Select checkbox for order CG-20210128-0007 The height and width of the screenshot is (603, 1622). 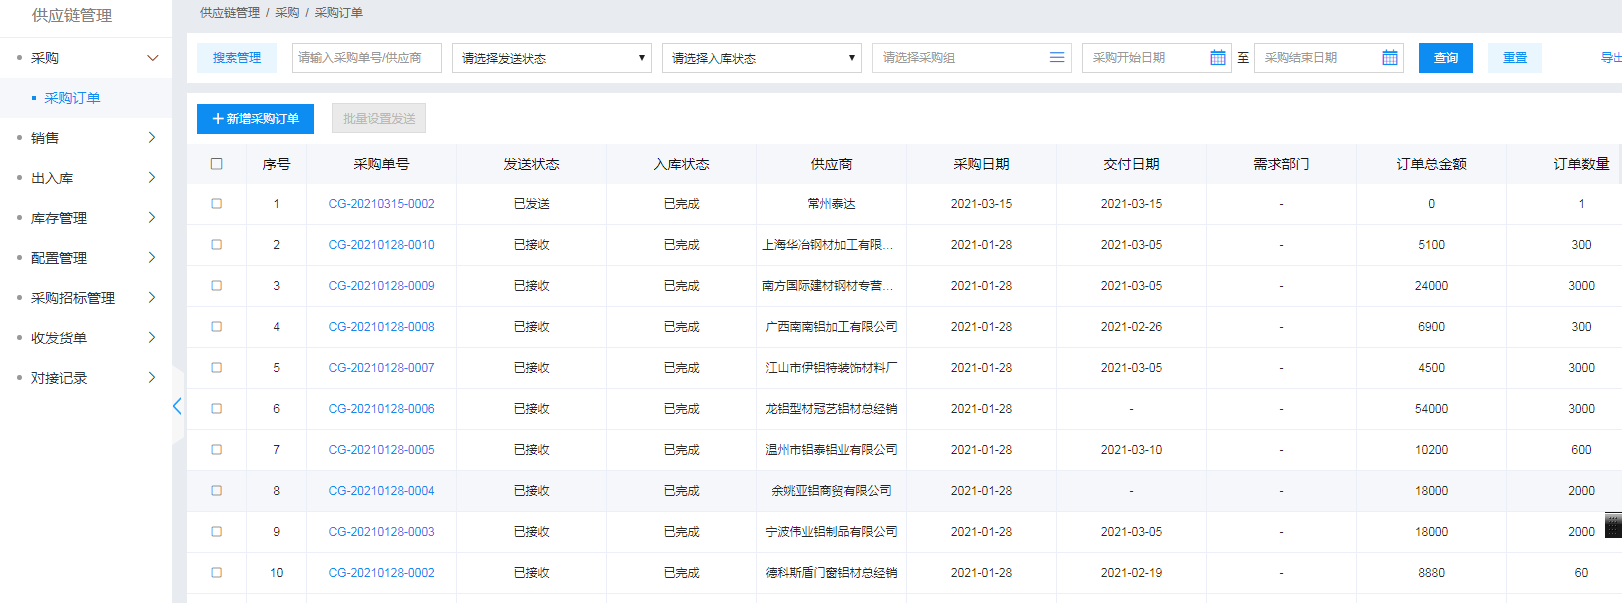click(x=216, y=368)
